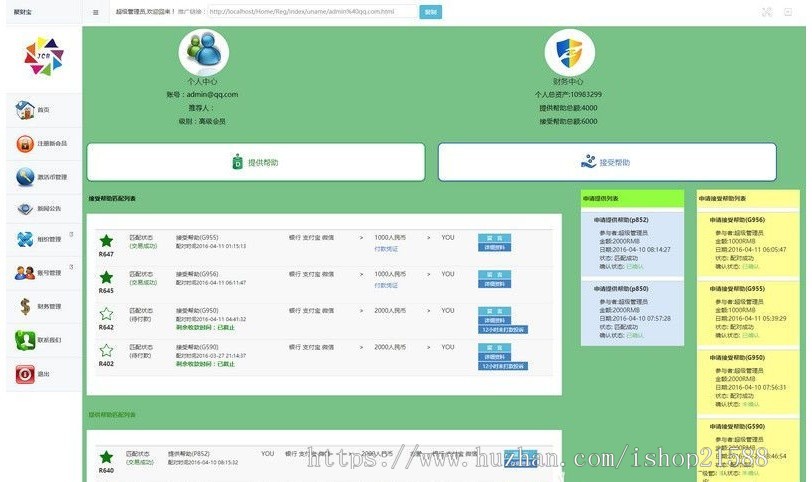Screen dimensions: 812x482
Task: Click the green D bottle icon
Action: coord(237,162)
